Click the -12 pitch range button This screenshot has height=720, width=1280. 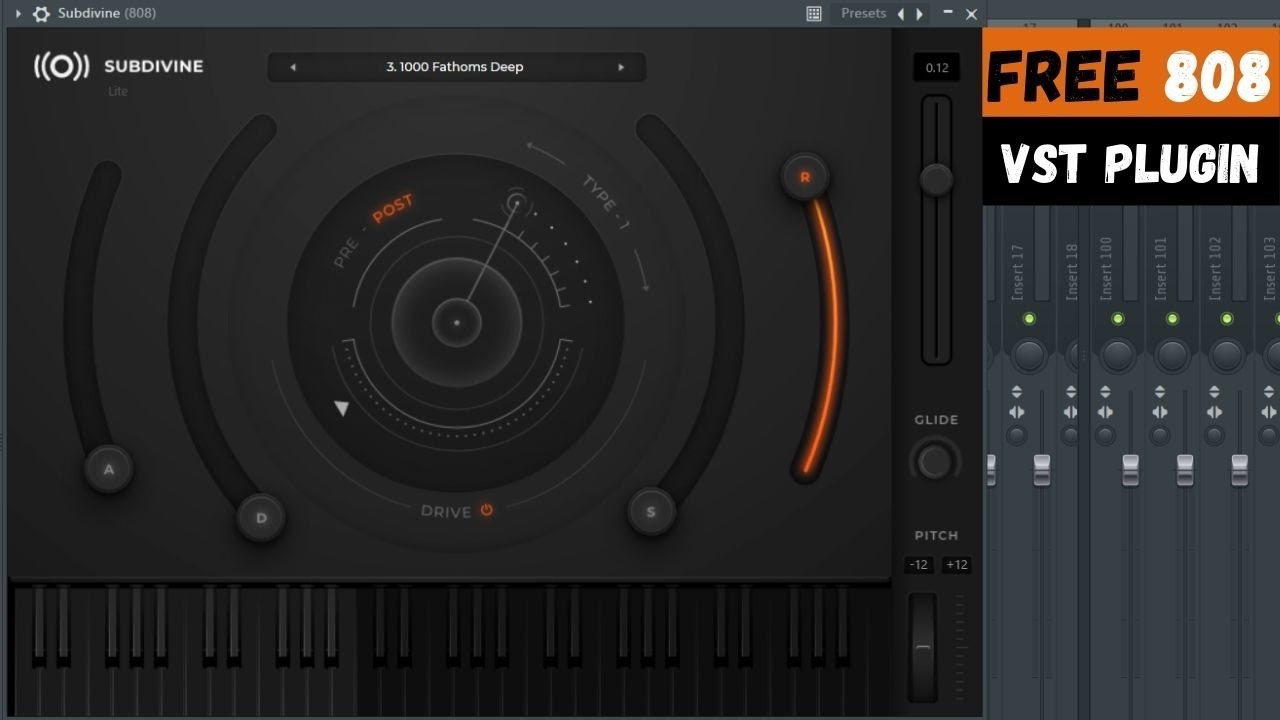919,565
